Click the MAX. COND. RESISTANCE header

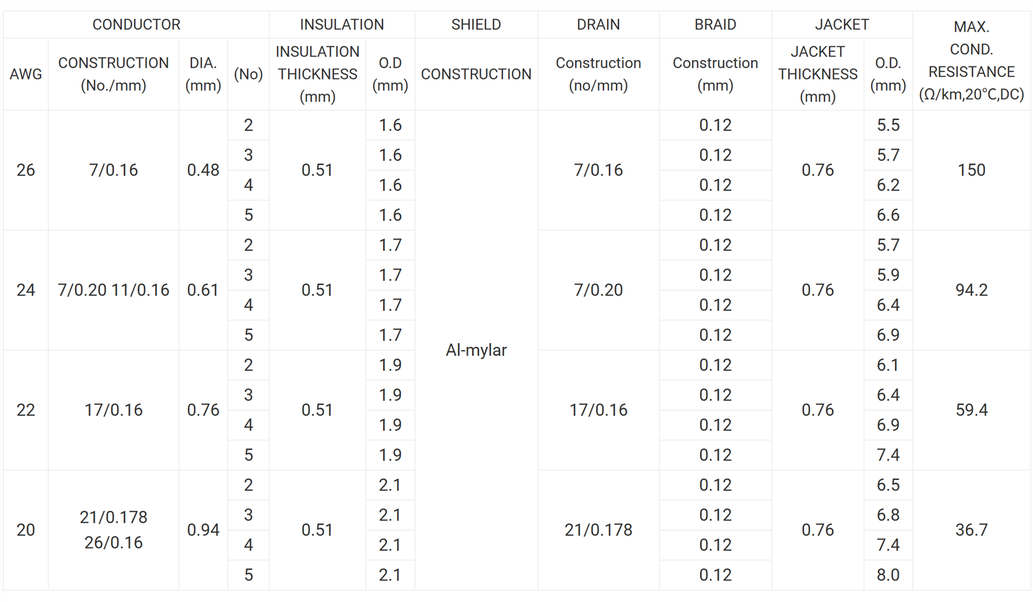pyautogui.click(x=971, y=60)
